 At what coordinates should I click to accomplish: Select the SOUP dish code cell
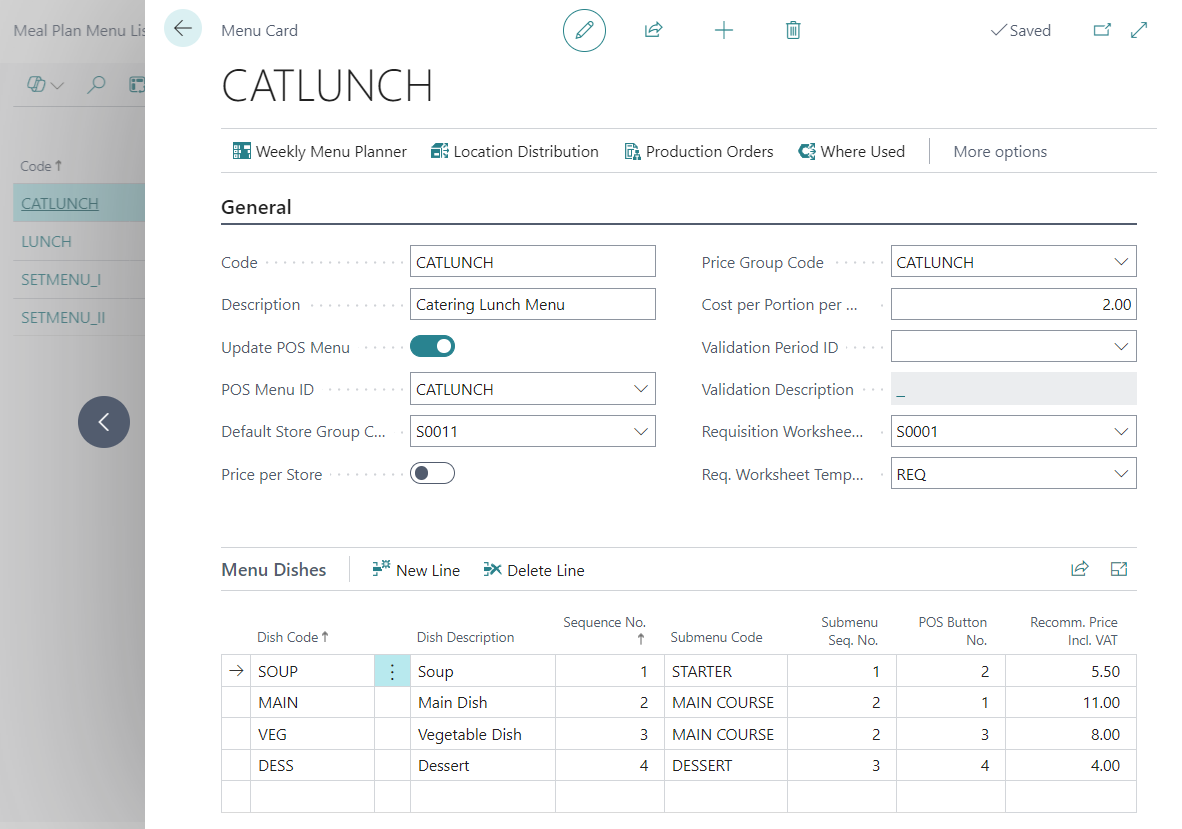point(312,671)
